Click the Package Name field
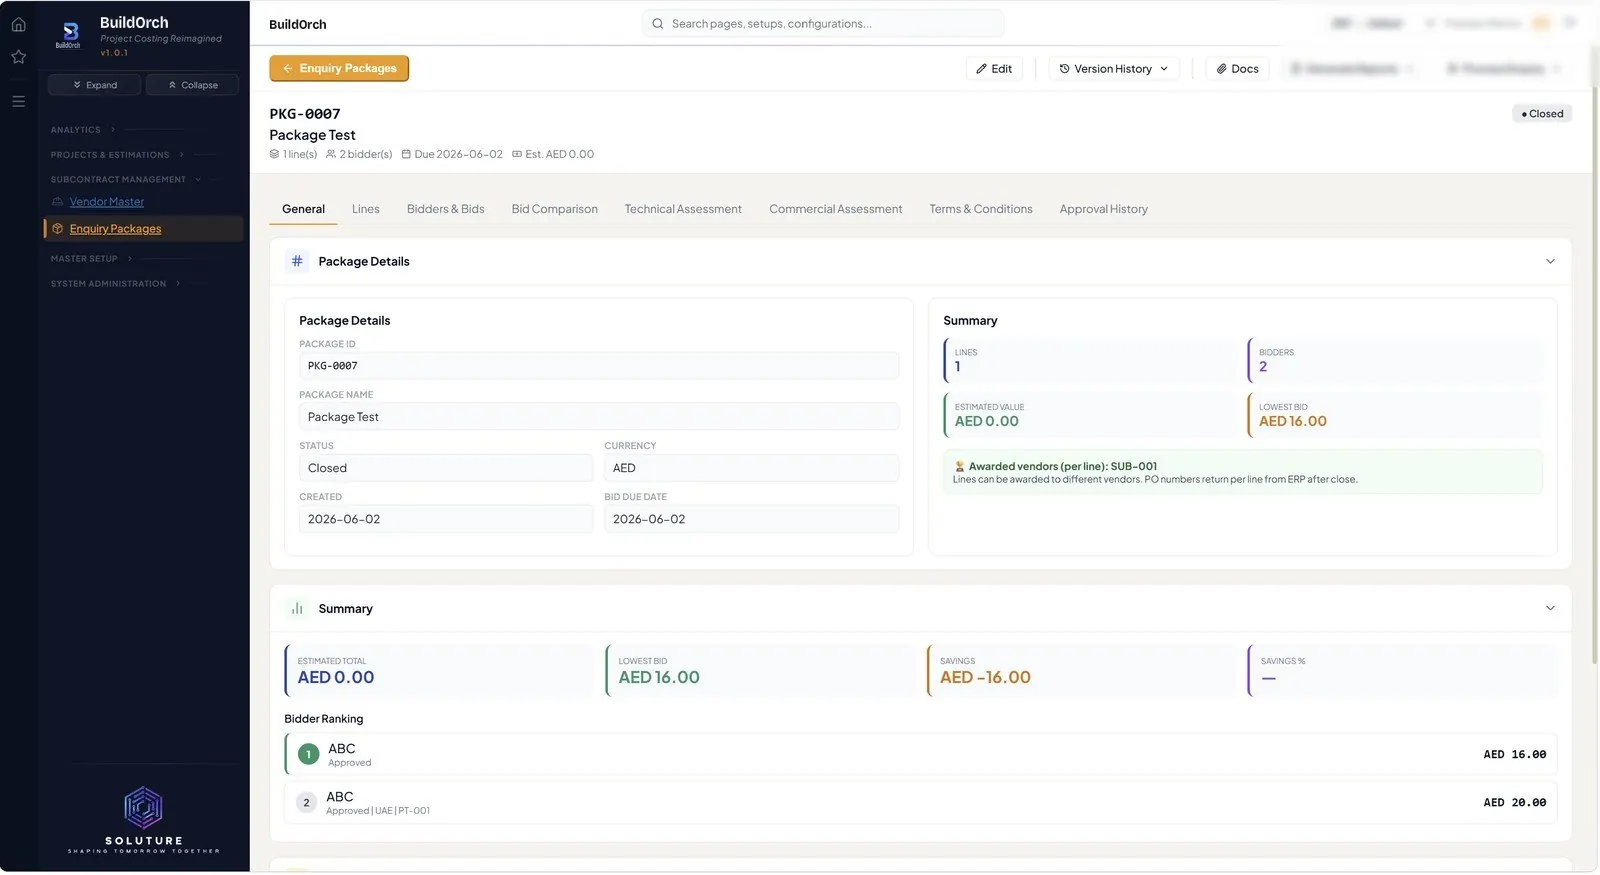Viewport: 1600px width, 875px height. pos(599,417)
